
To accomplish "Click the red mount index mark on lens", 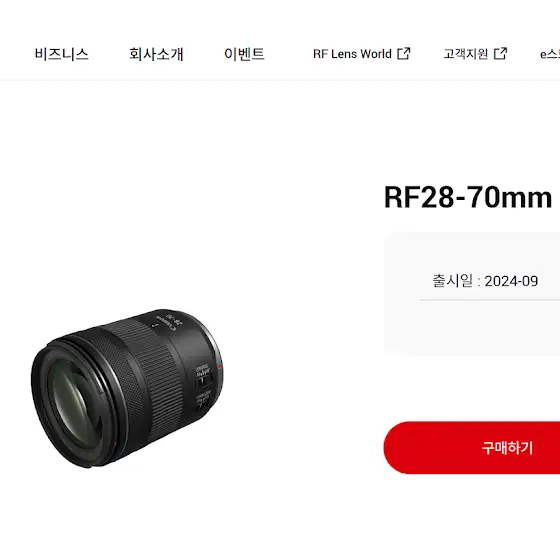I will (x=220, y=367).
